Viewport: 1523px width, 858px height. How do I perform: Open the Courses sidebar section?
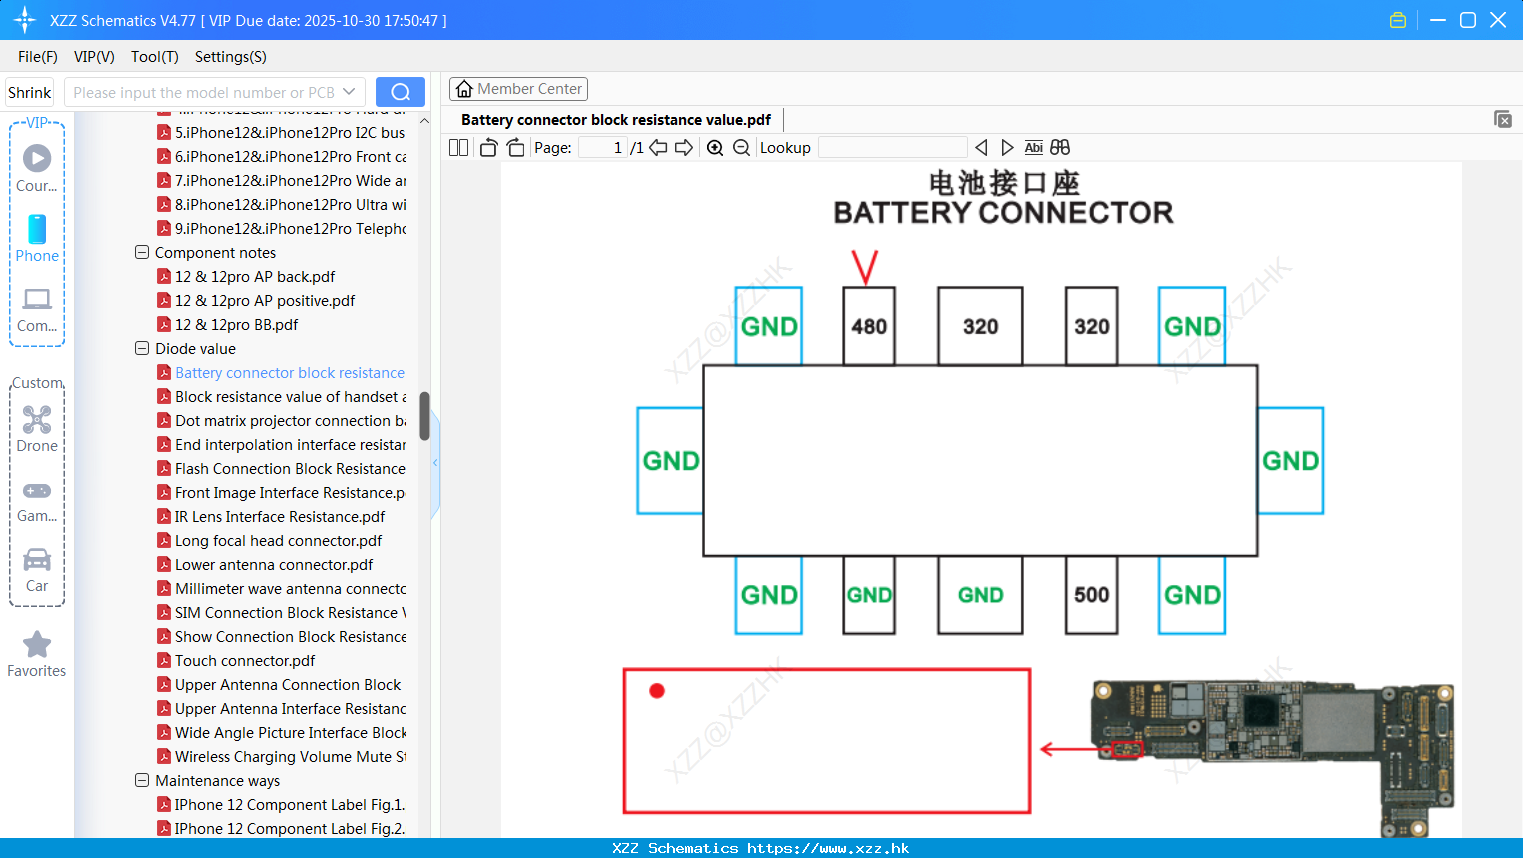point(37,168)
